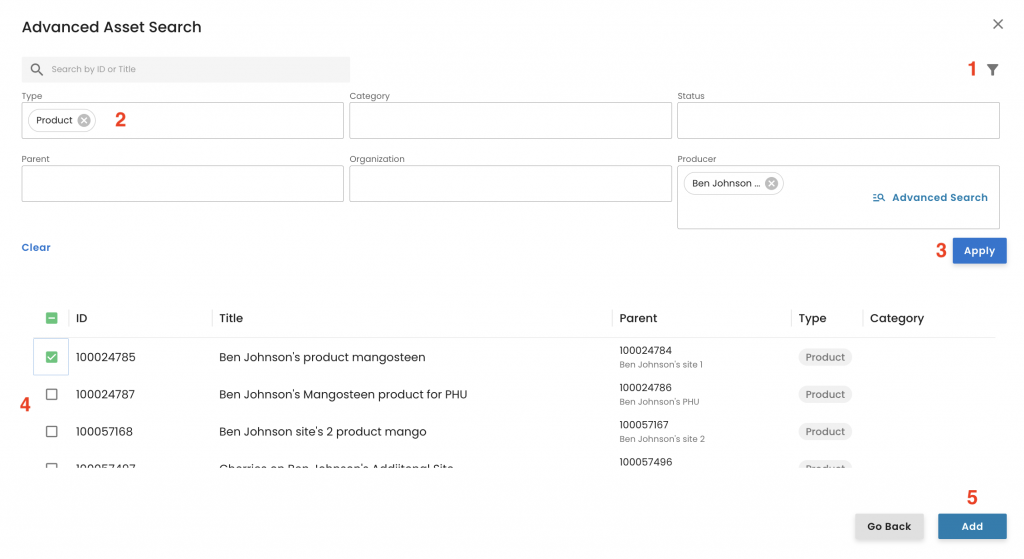Click the Clear filters link
The height and width of the screenshot is (559, 1024).
coord(36,247)
